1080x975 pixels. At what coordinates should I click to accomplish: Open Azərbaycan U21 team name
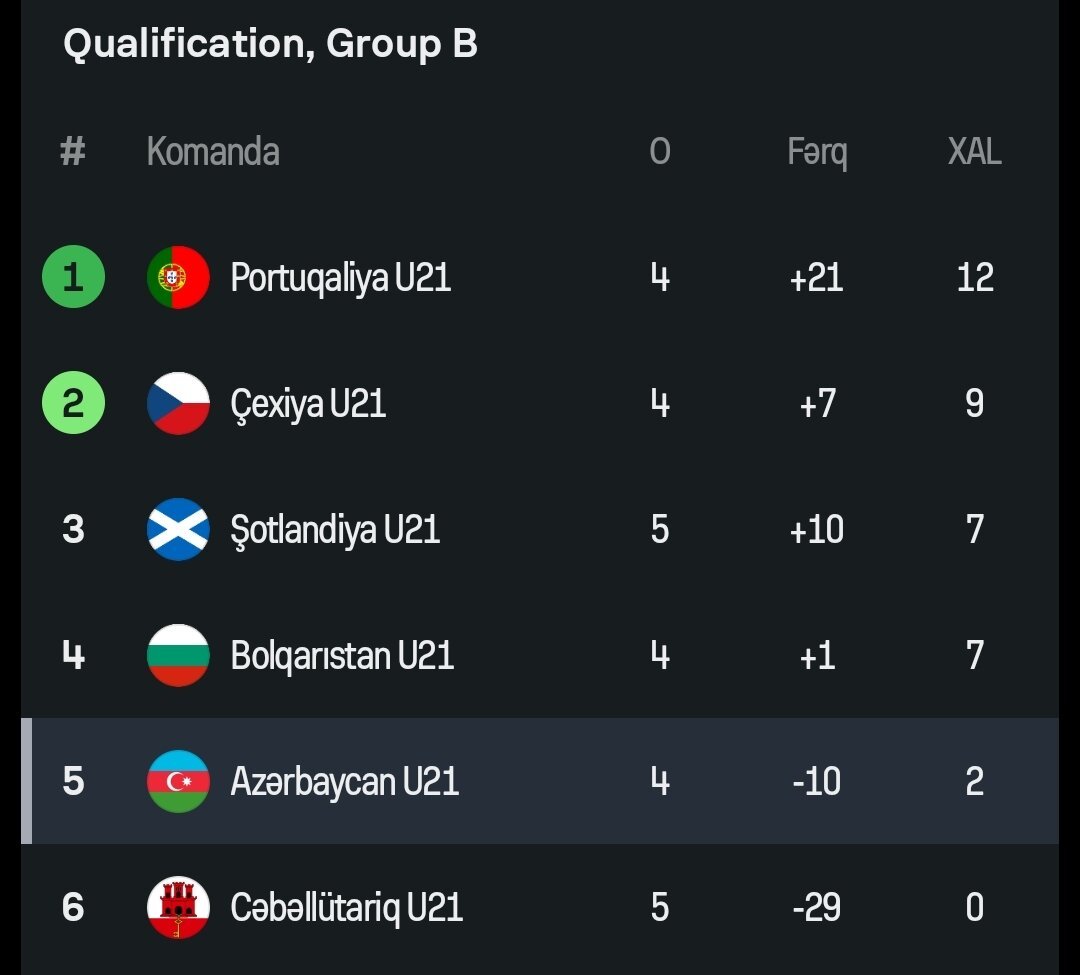point(344,781)
